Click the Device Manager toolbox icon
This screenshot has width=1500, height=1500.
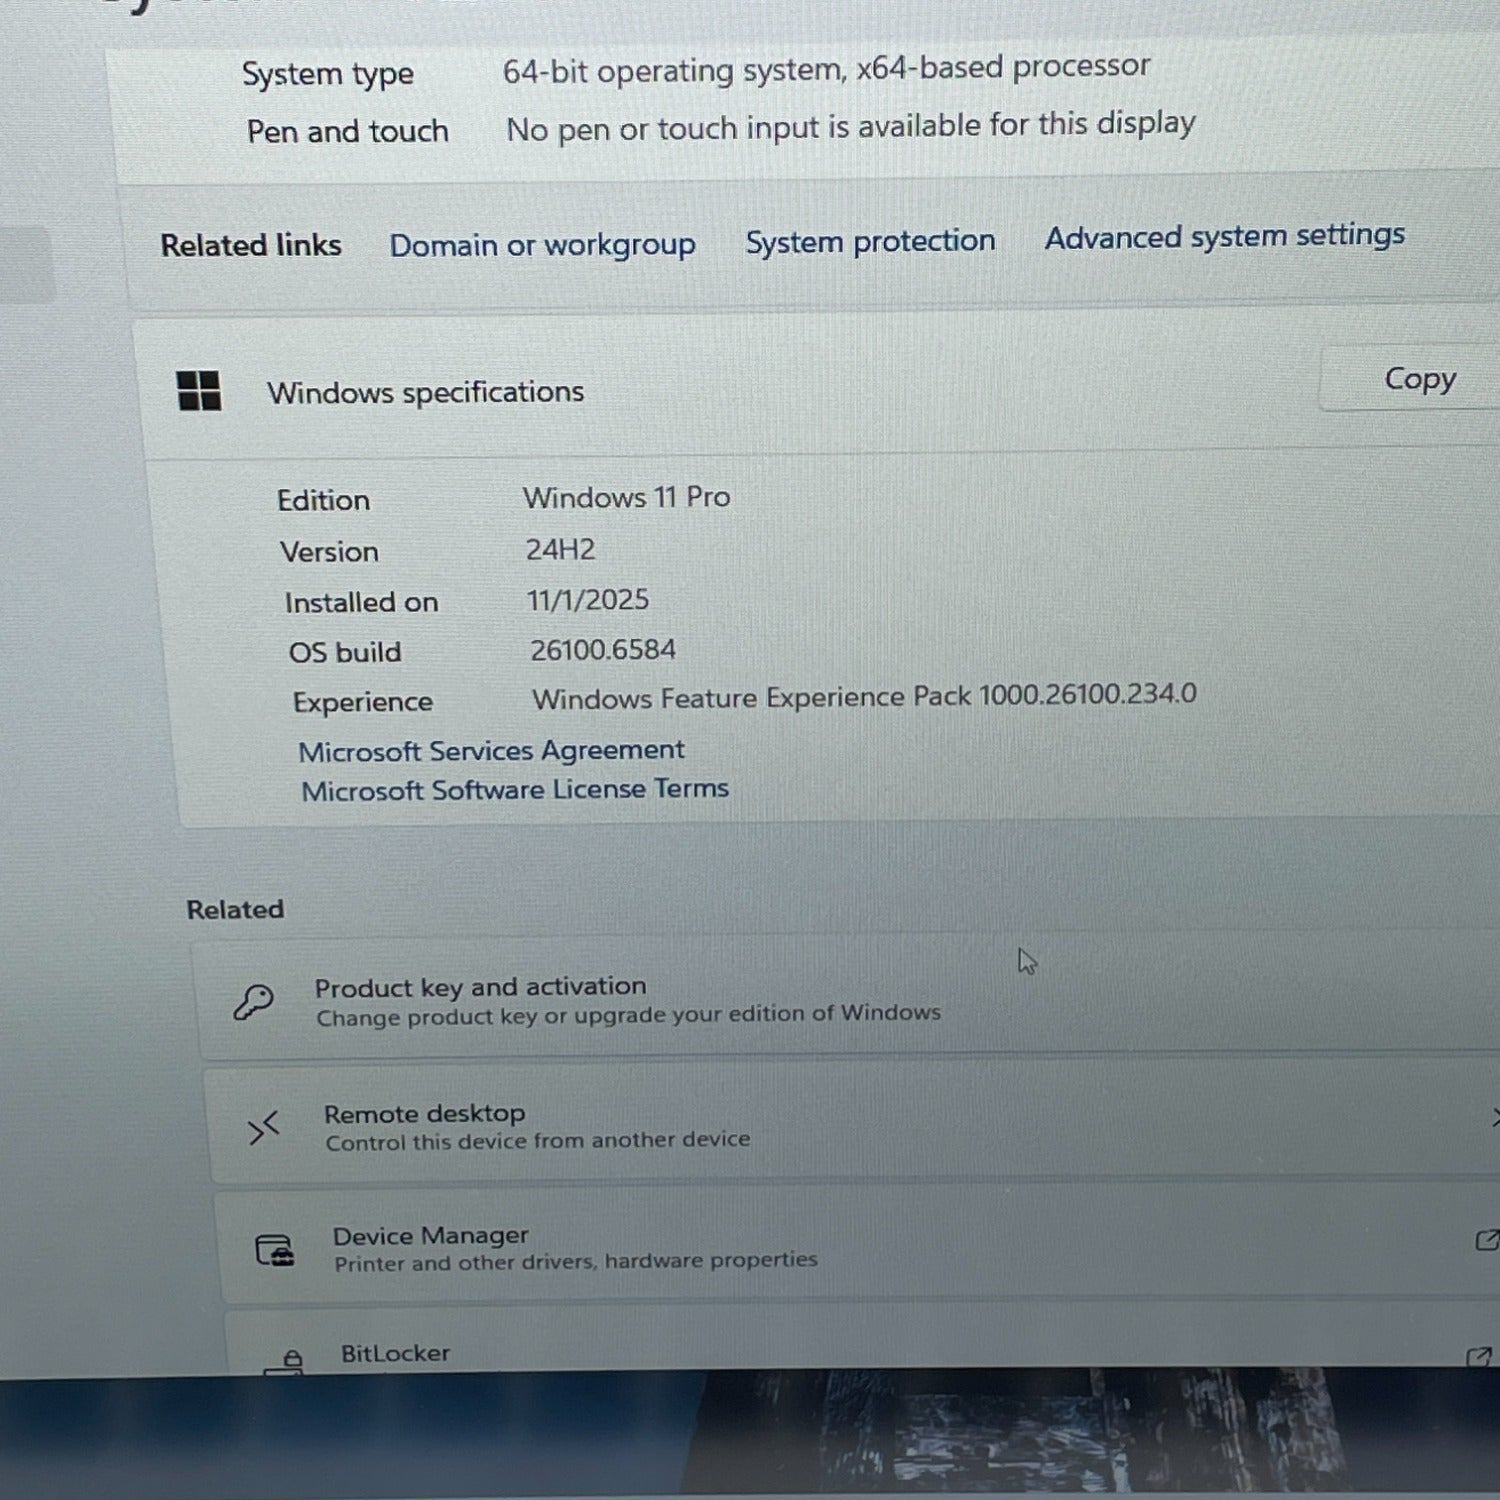click(x=275, y=1250)
